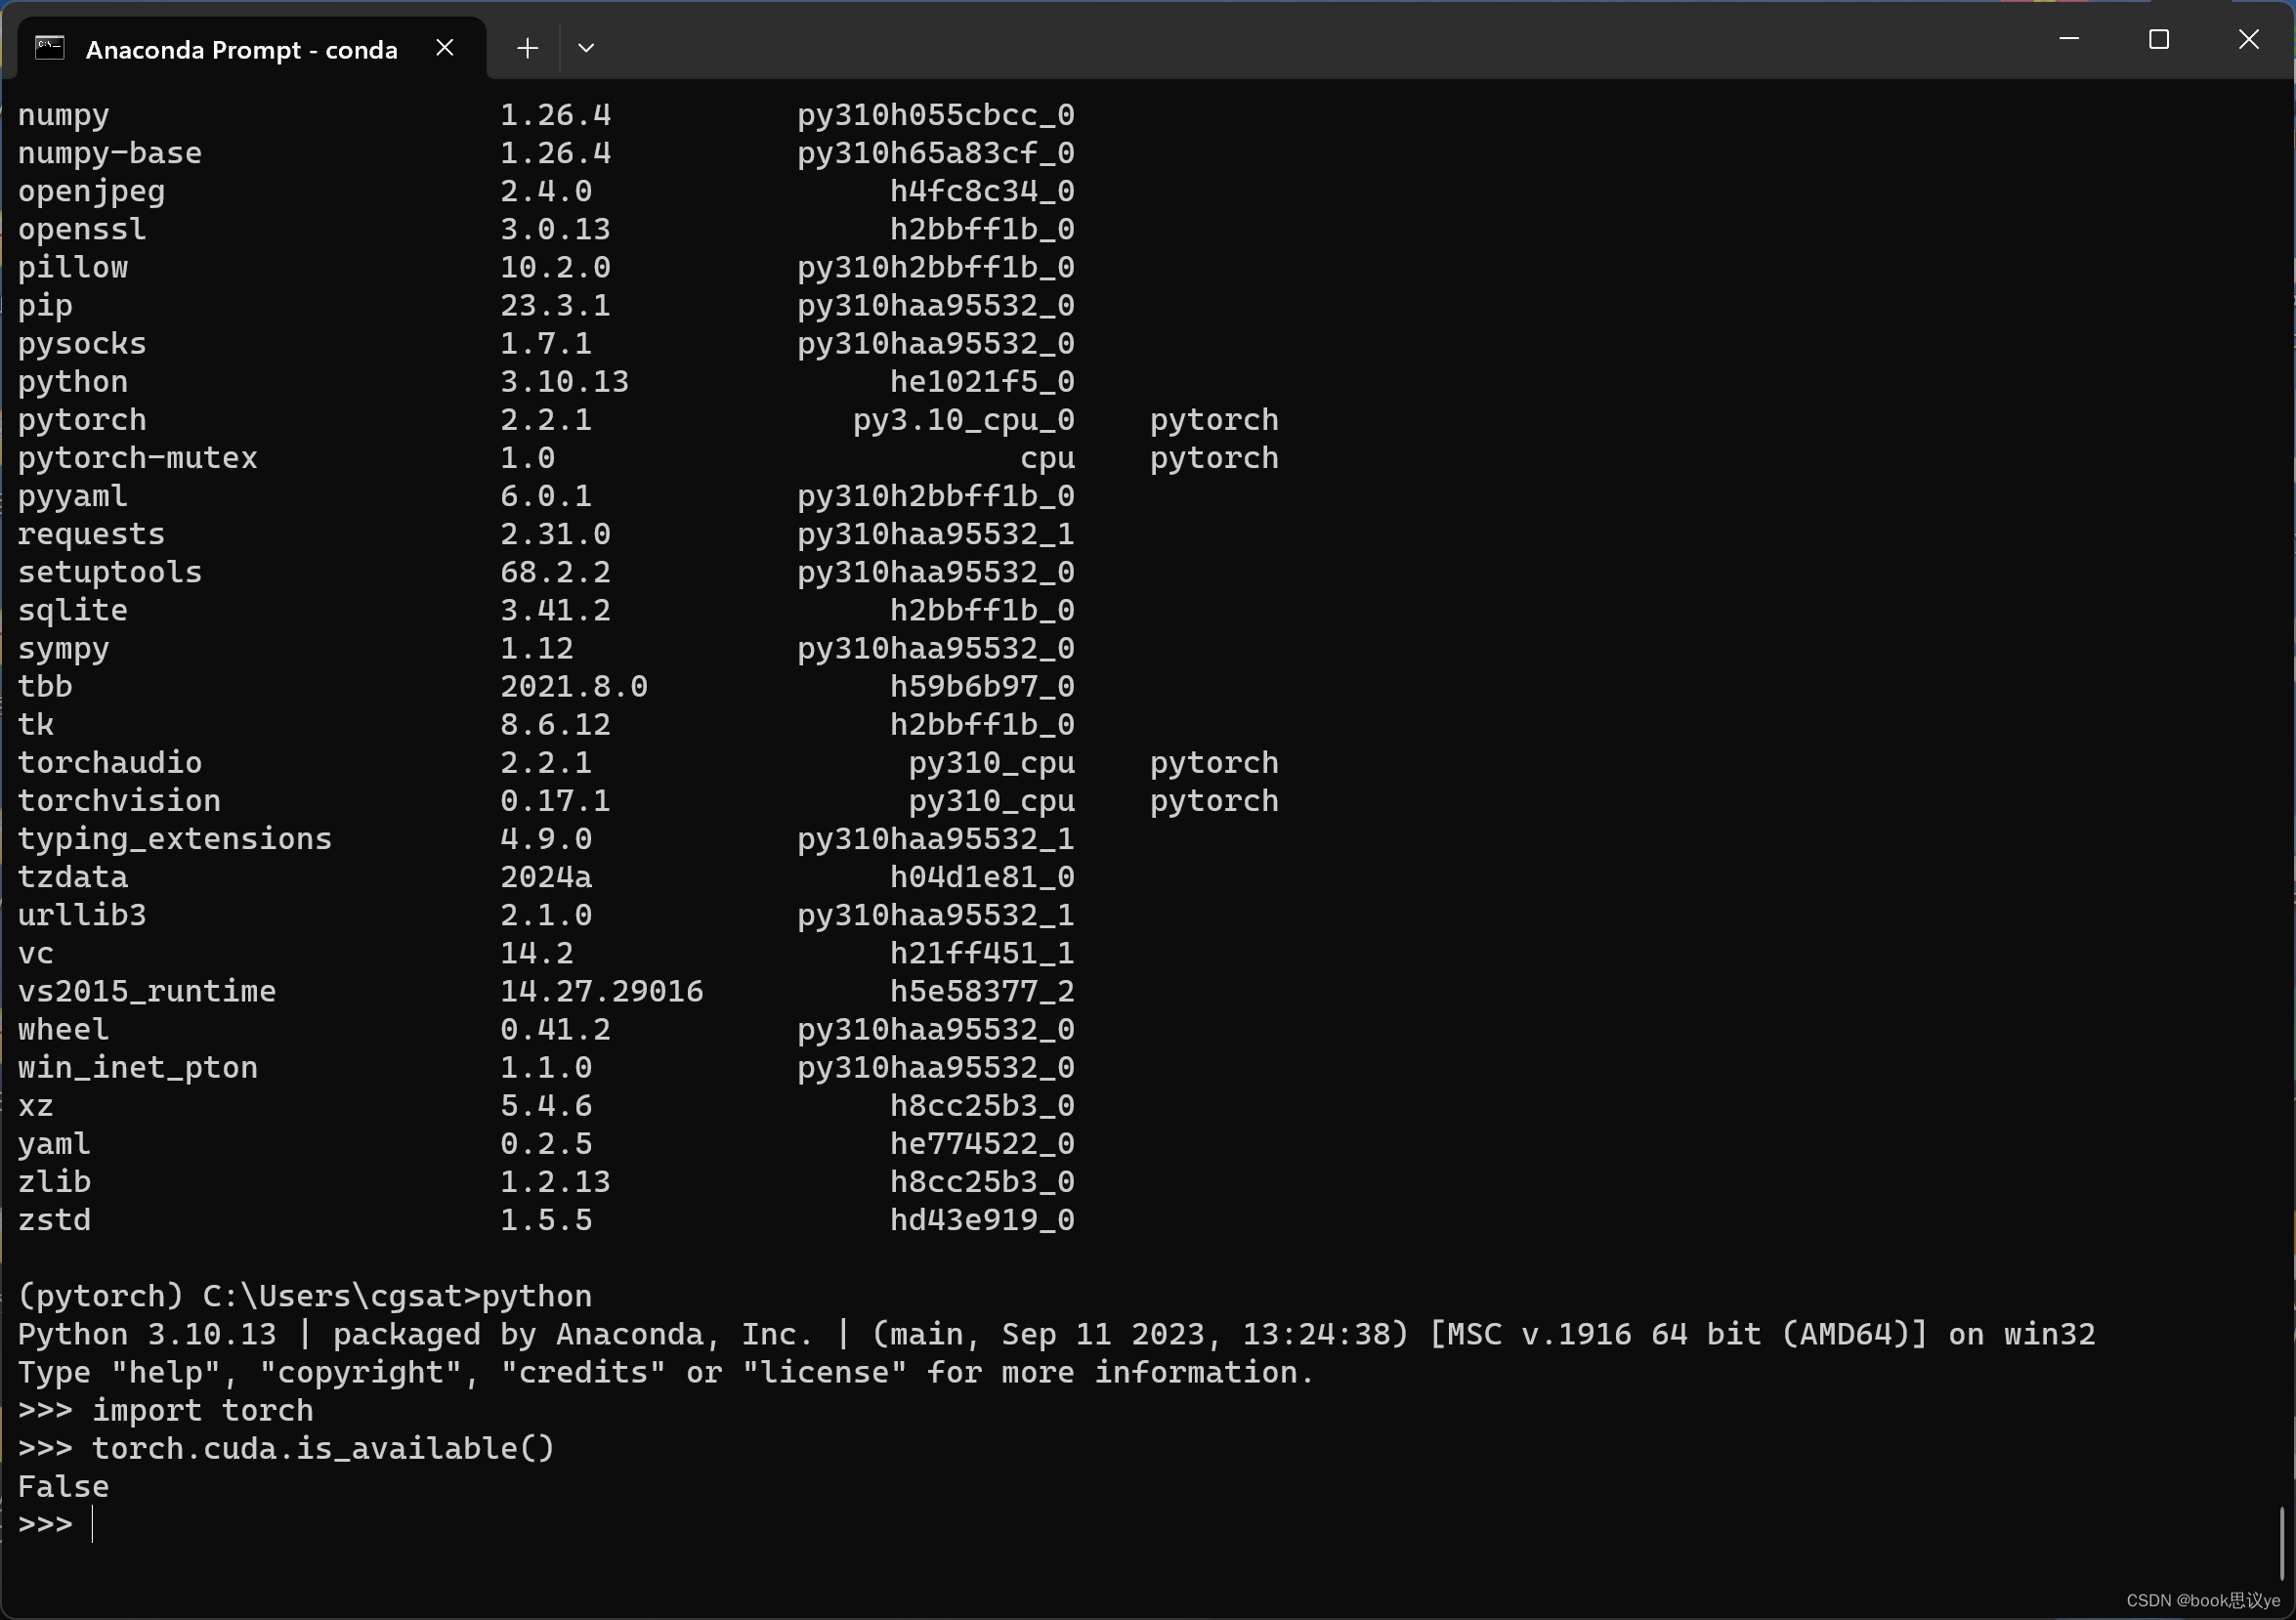Screen dimensions: 2296x1620
Task: Click the pytorch-mutex package name
Action: (x=137, y=458)
